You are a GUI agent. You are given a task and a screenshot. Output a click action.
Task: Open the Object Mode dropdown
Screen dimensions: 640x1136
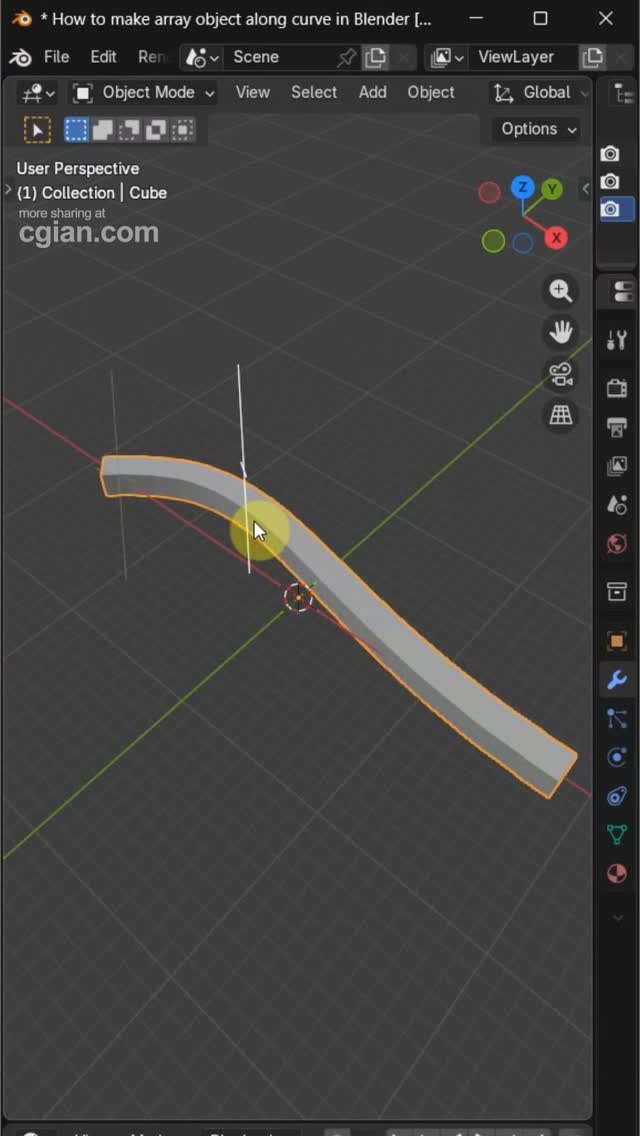pos(144,93)
